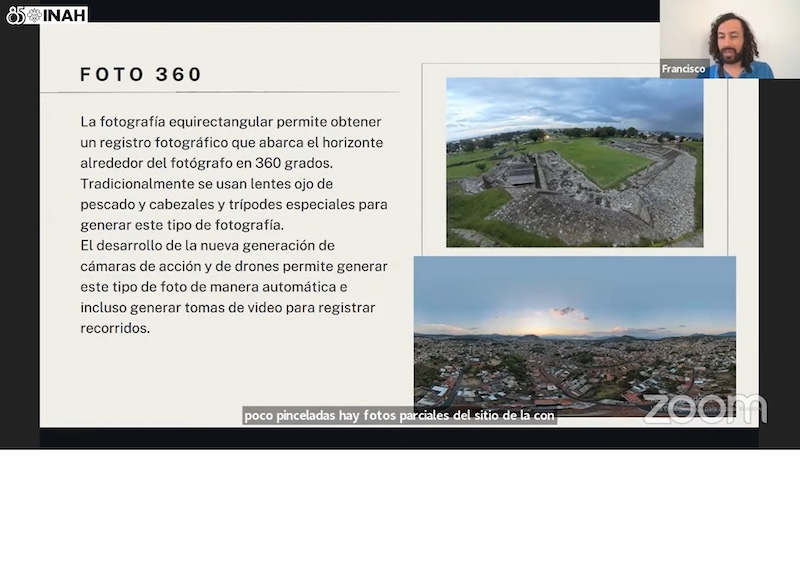
Task: Click the caption 'poco pinceladas hay fotos parciales'
Action: click(x=347, y=416)
